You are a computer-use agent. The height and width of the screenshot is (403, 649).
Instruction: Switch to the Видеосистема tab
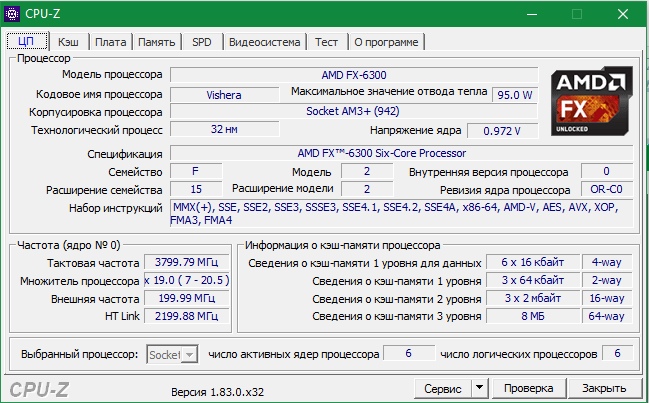pyautogui.click(x=264, y=42)
